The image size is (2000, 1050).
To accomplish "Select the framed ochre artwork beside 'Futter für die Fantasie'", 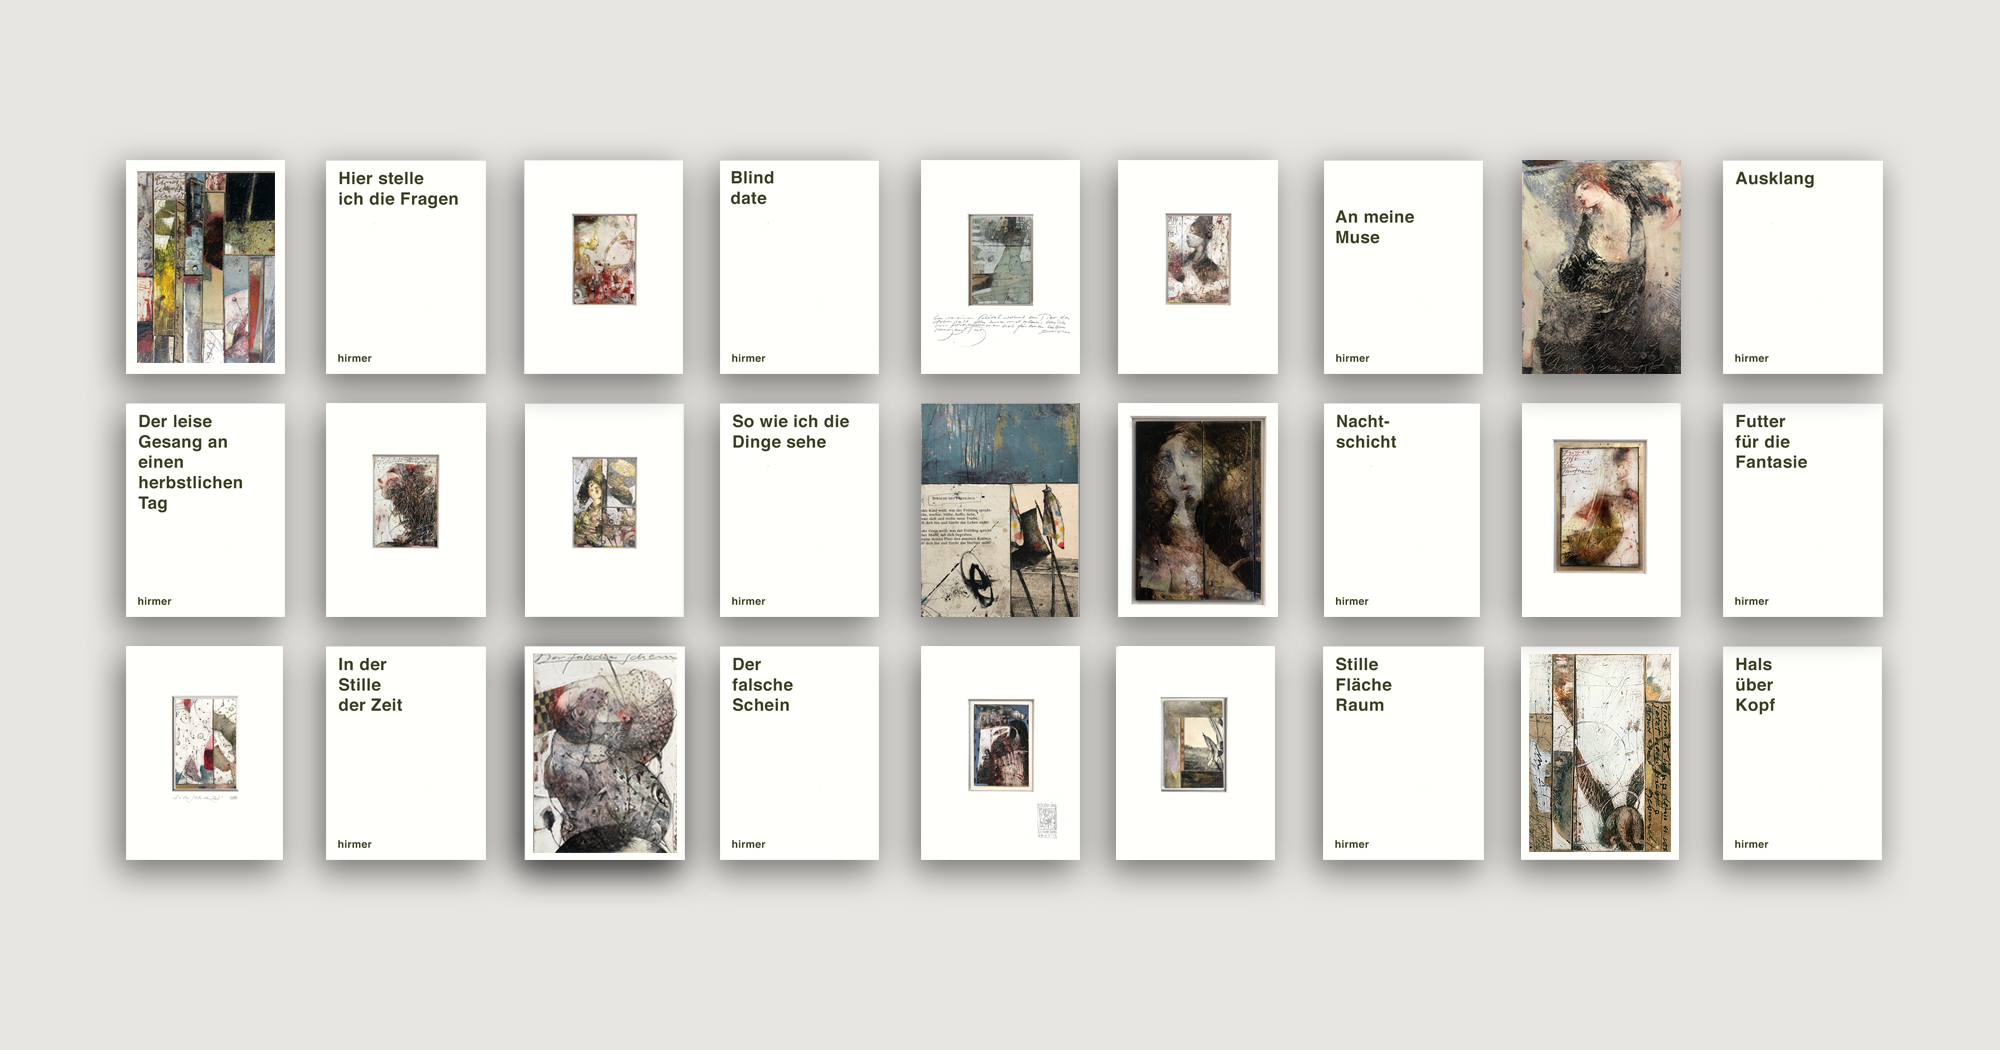I will pyautogui.click(x=1601, y=510).
